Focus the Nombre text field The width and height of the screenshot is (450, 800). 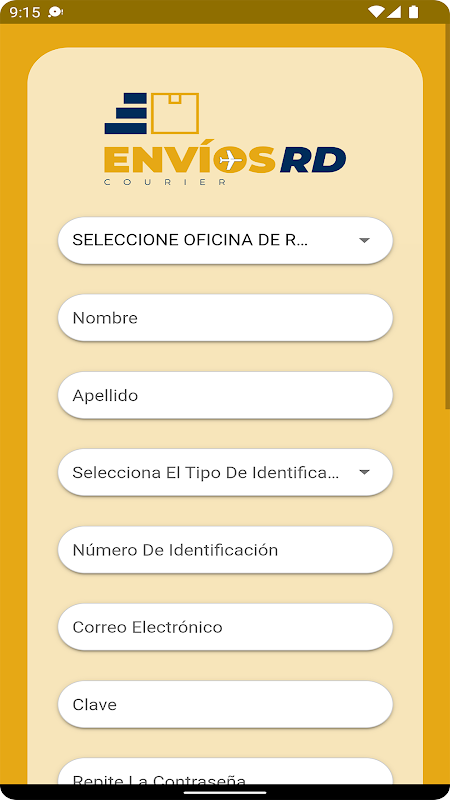225,318
